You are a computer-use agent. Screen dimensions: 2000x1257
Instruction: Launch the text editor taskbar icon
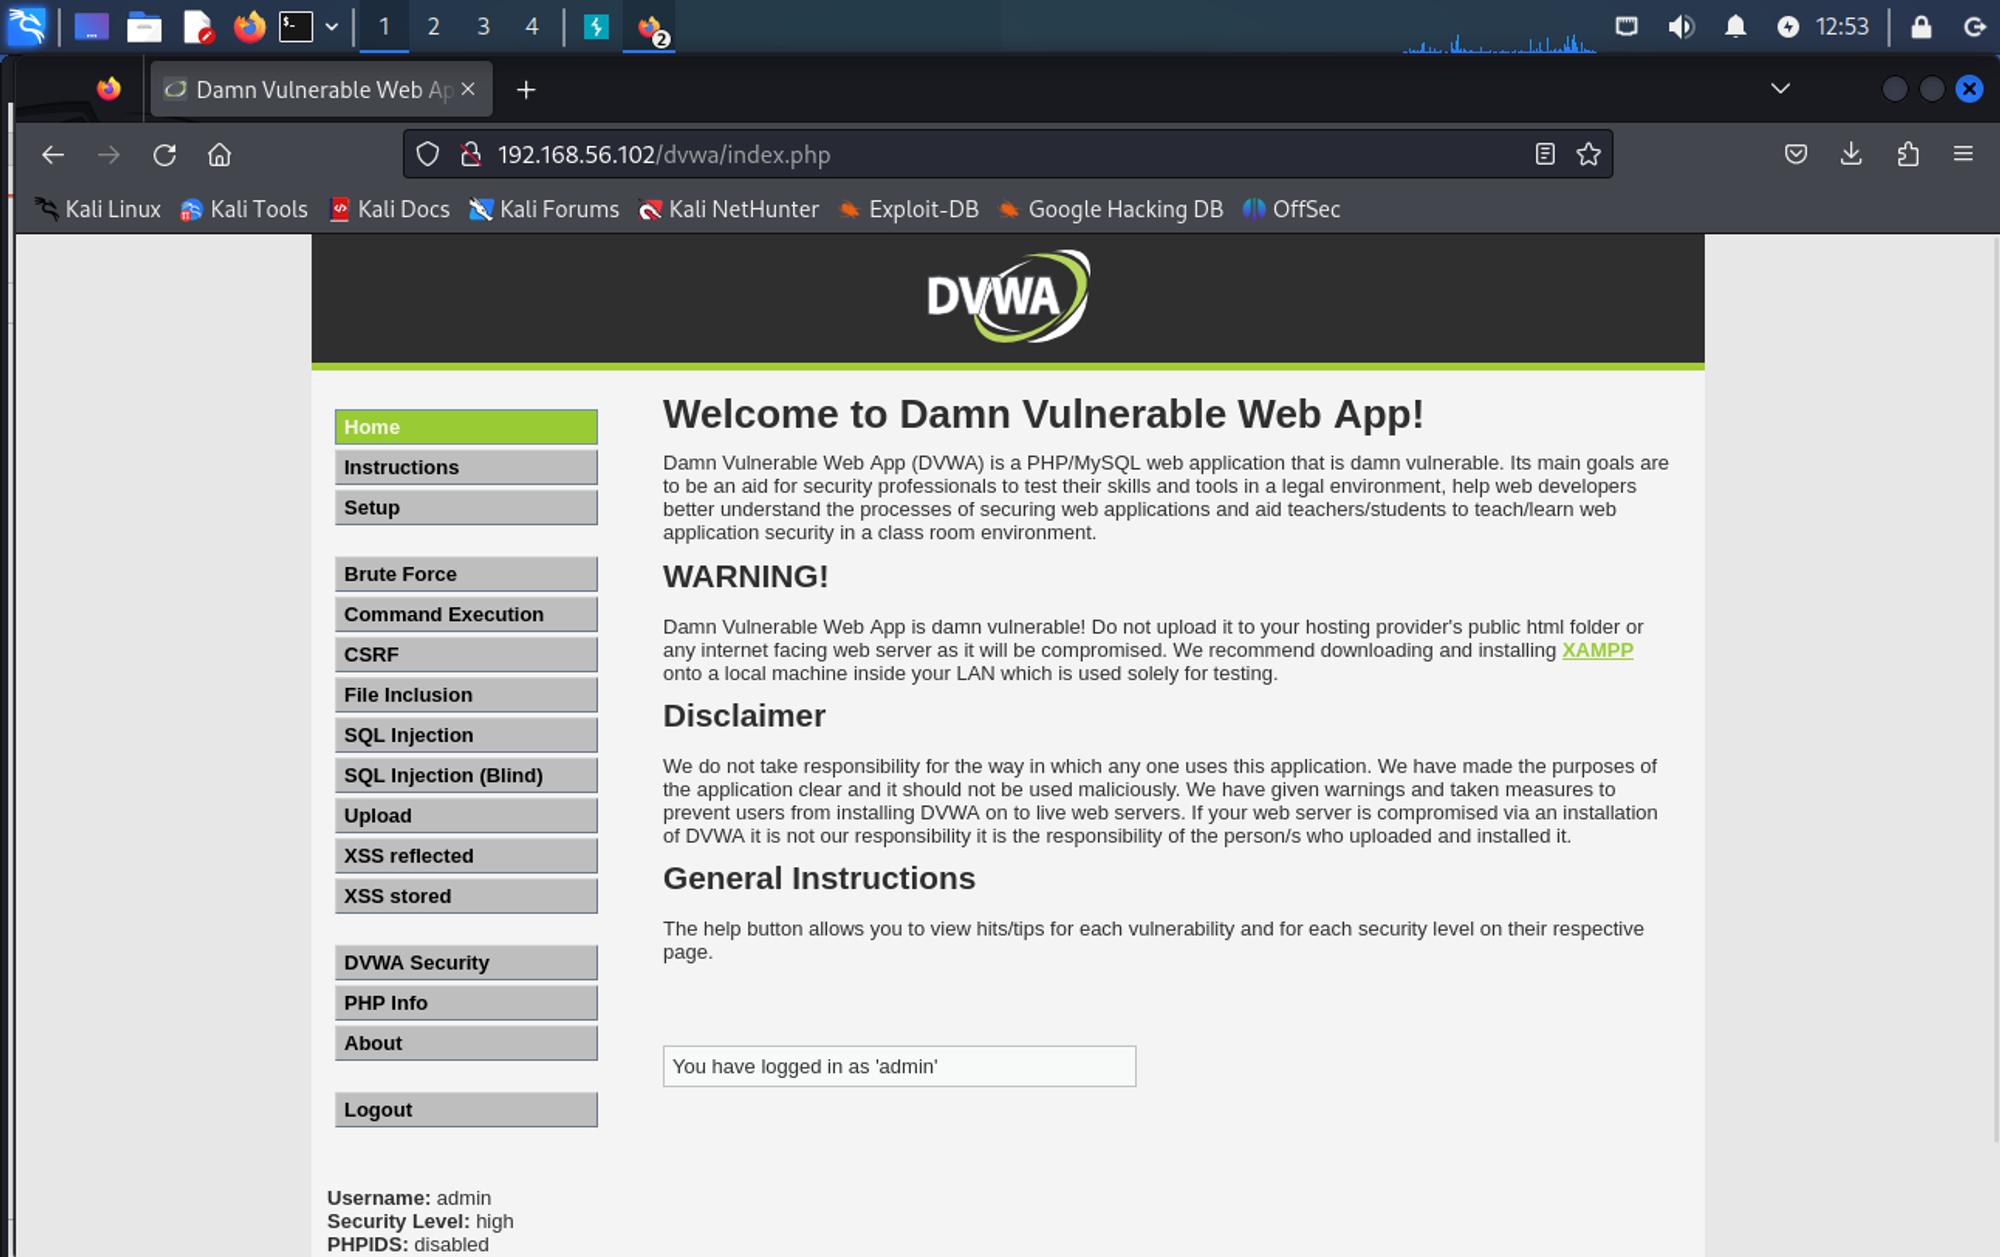(198, 26)
